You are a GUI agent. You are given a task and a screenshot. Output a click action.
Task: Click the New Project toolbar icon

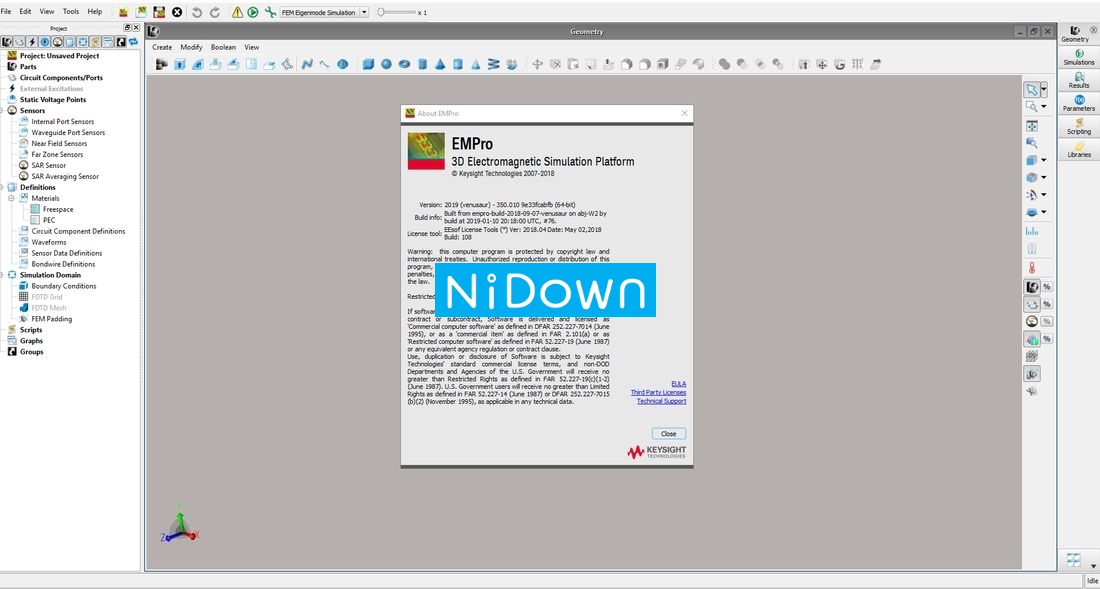(122, 11)
